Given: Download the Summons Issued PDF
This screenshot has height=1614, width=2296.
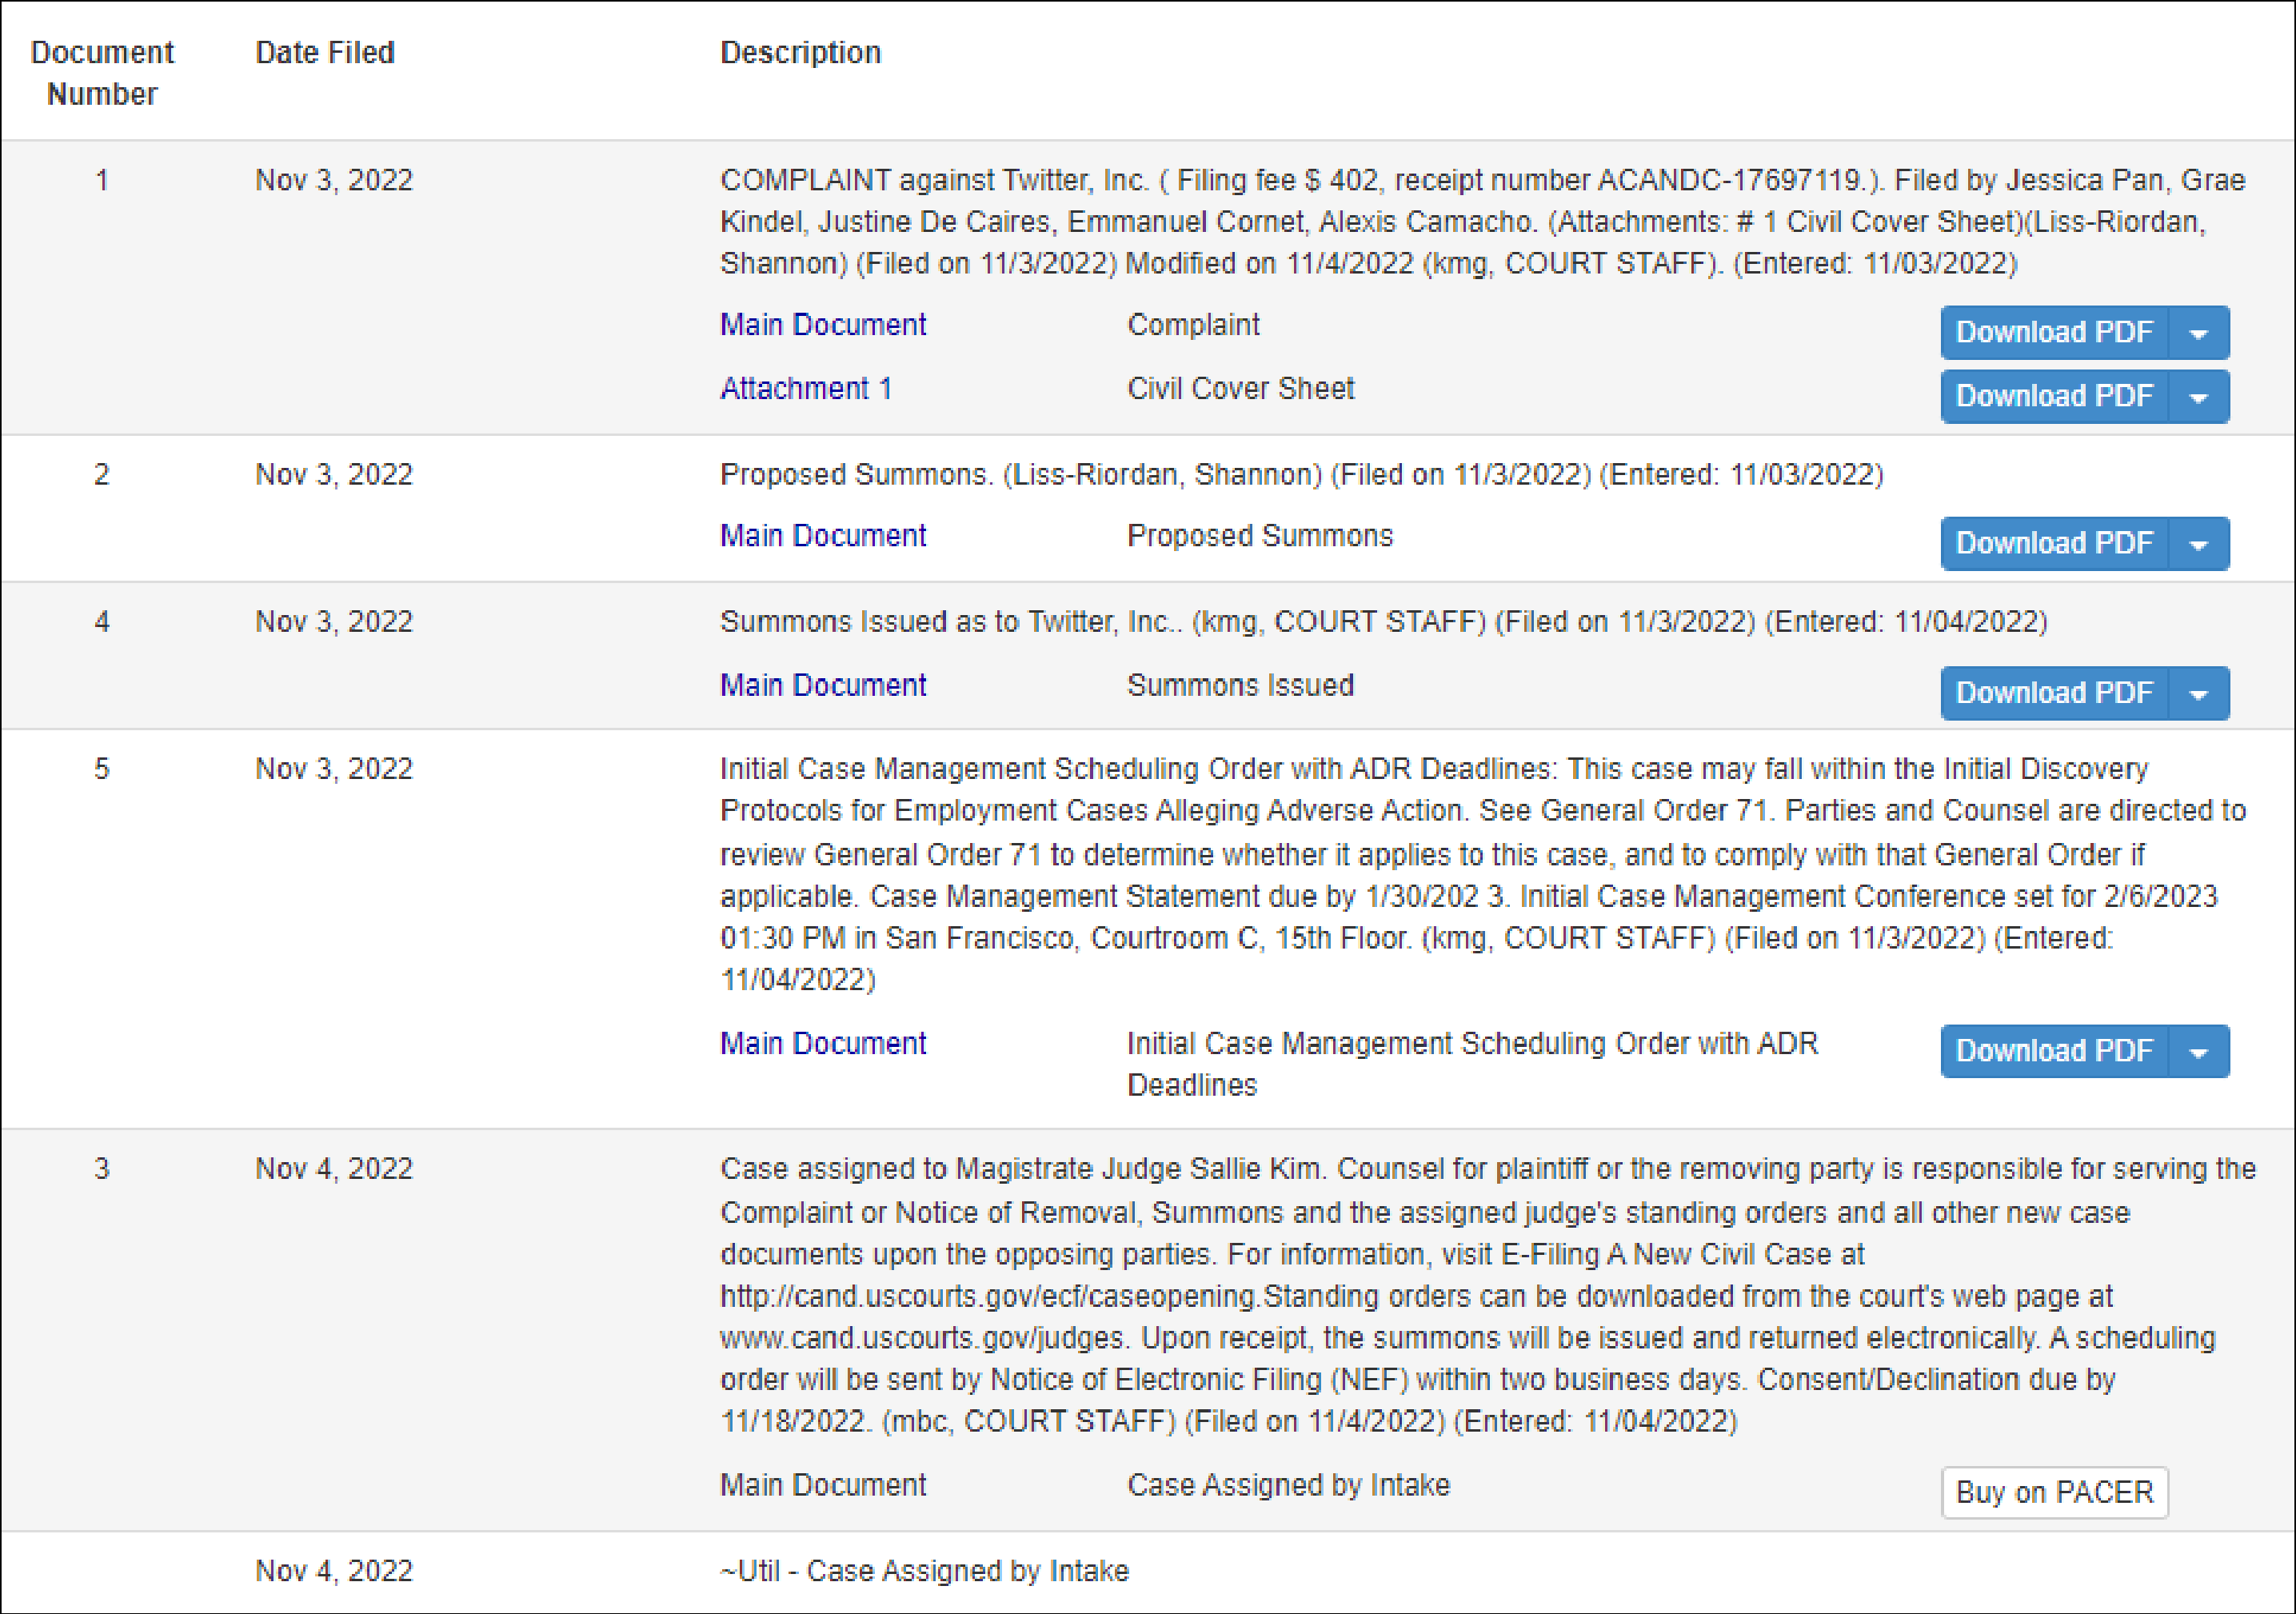Looking at the screenshot, I should click(x=2053, y=692).
